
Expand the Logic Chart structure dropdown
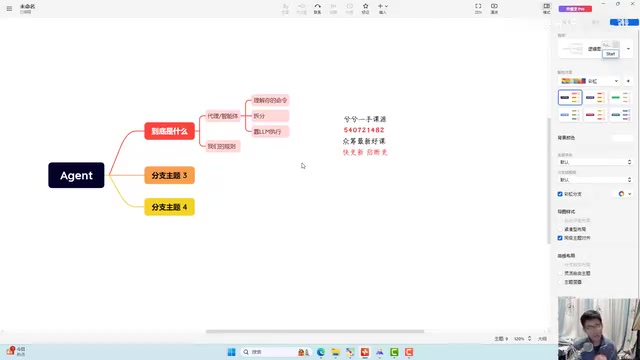click(628, 49)
